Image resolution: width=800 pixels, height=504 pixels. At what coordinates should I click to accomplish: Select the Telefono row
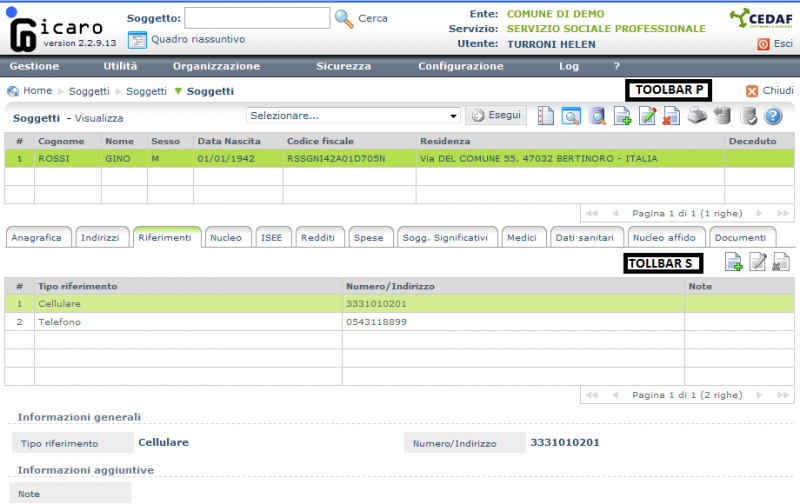tap(399, 322)
